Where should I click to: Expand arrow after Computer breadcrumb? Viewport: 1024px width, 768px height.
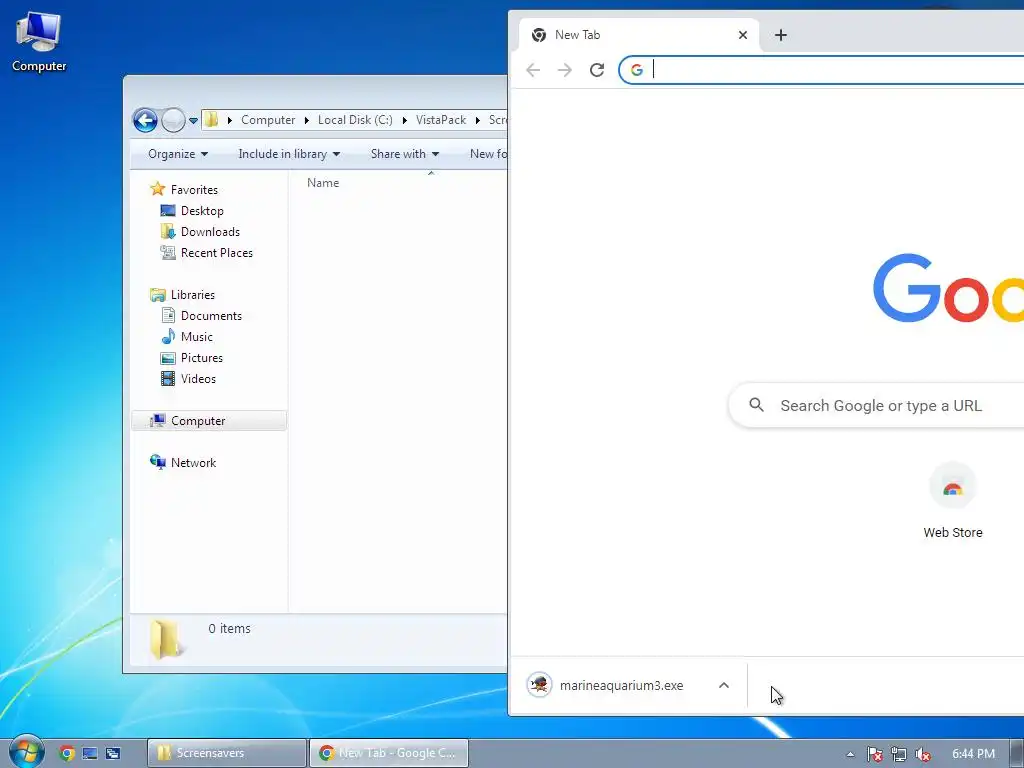(306, 120)
